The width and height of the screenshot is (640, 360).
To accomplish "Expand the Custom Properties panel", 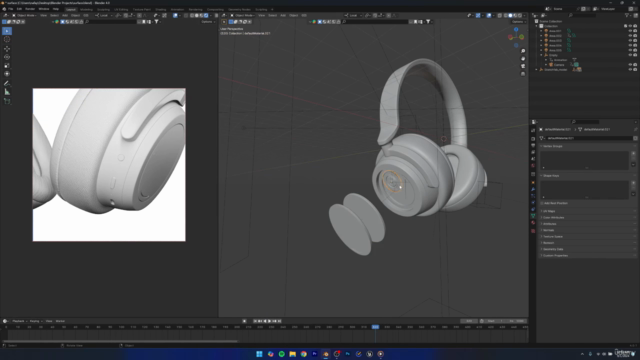I will (555, 256).
